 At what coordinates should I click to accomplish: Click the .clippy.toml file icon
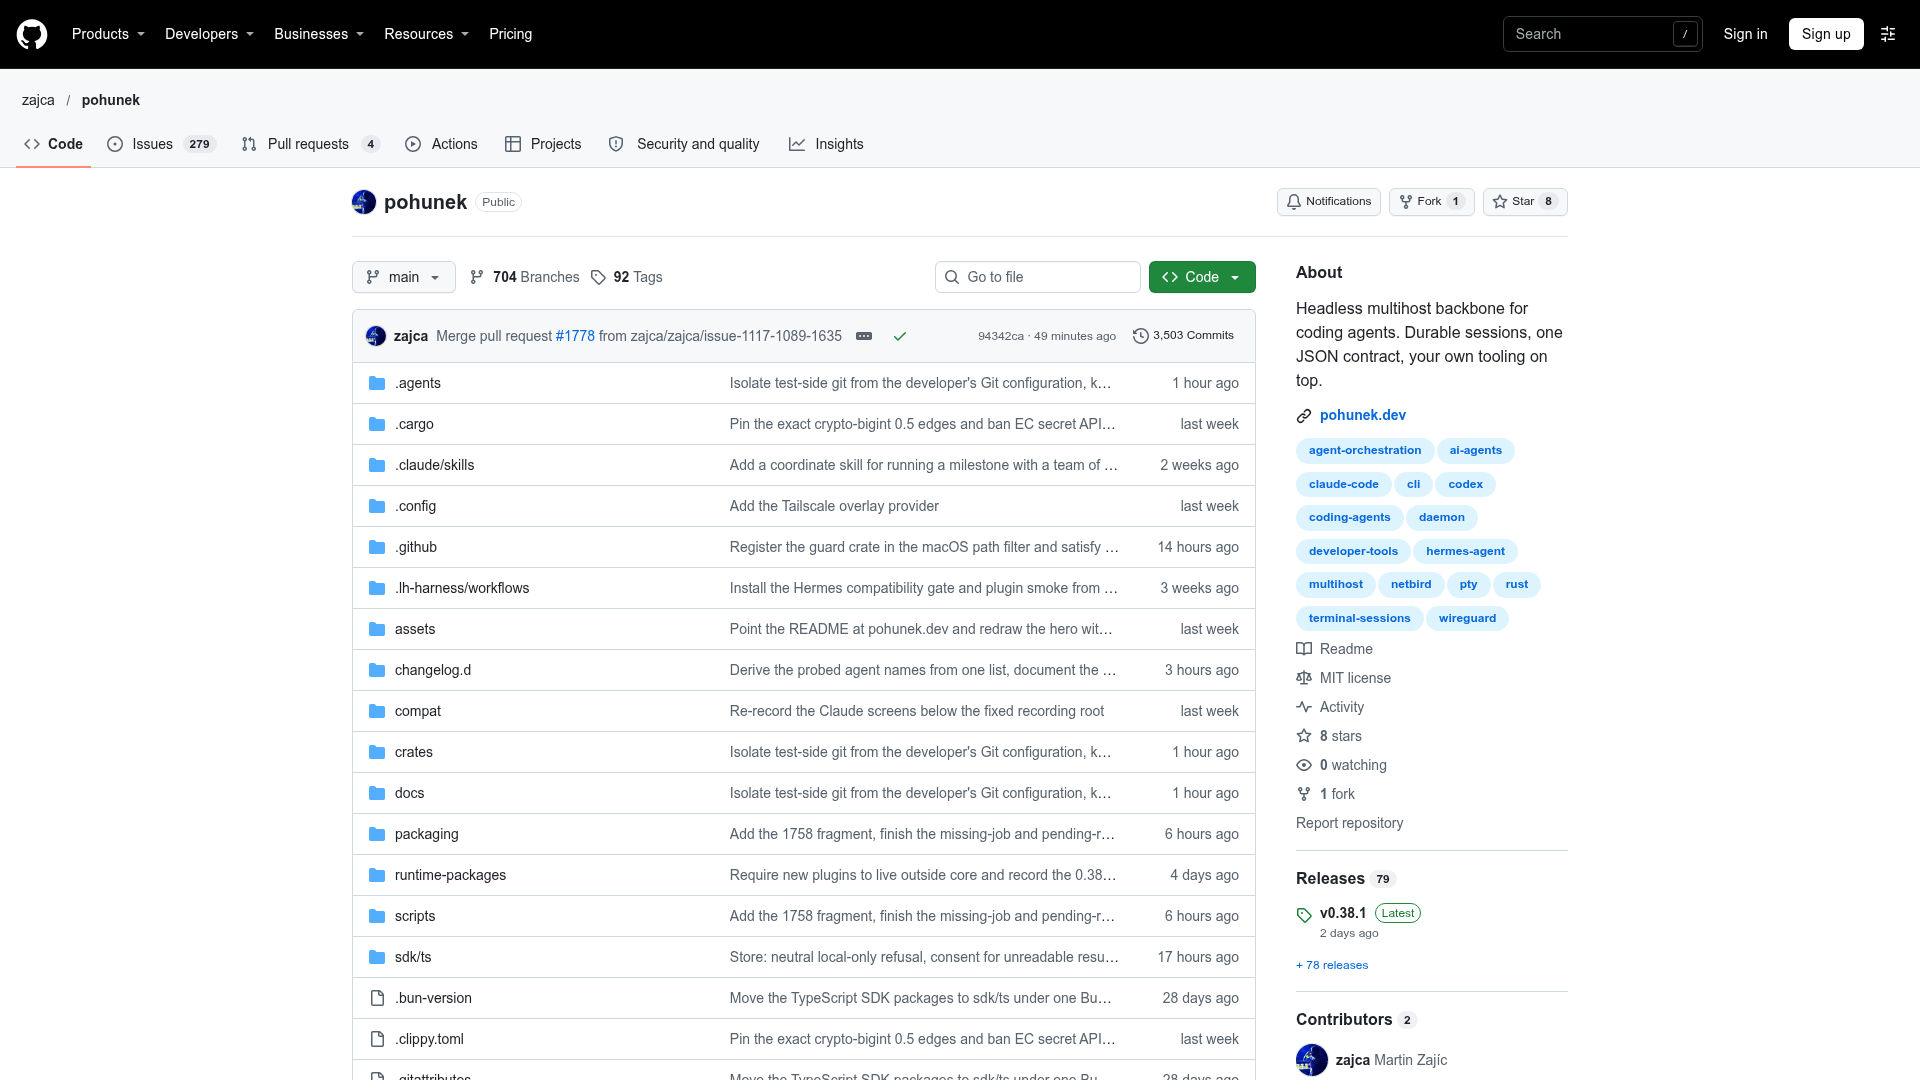377,1039
